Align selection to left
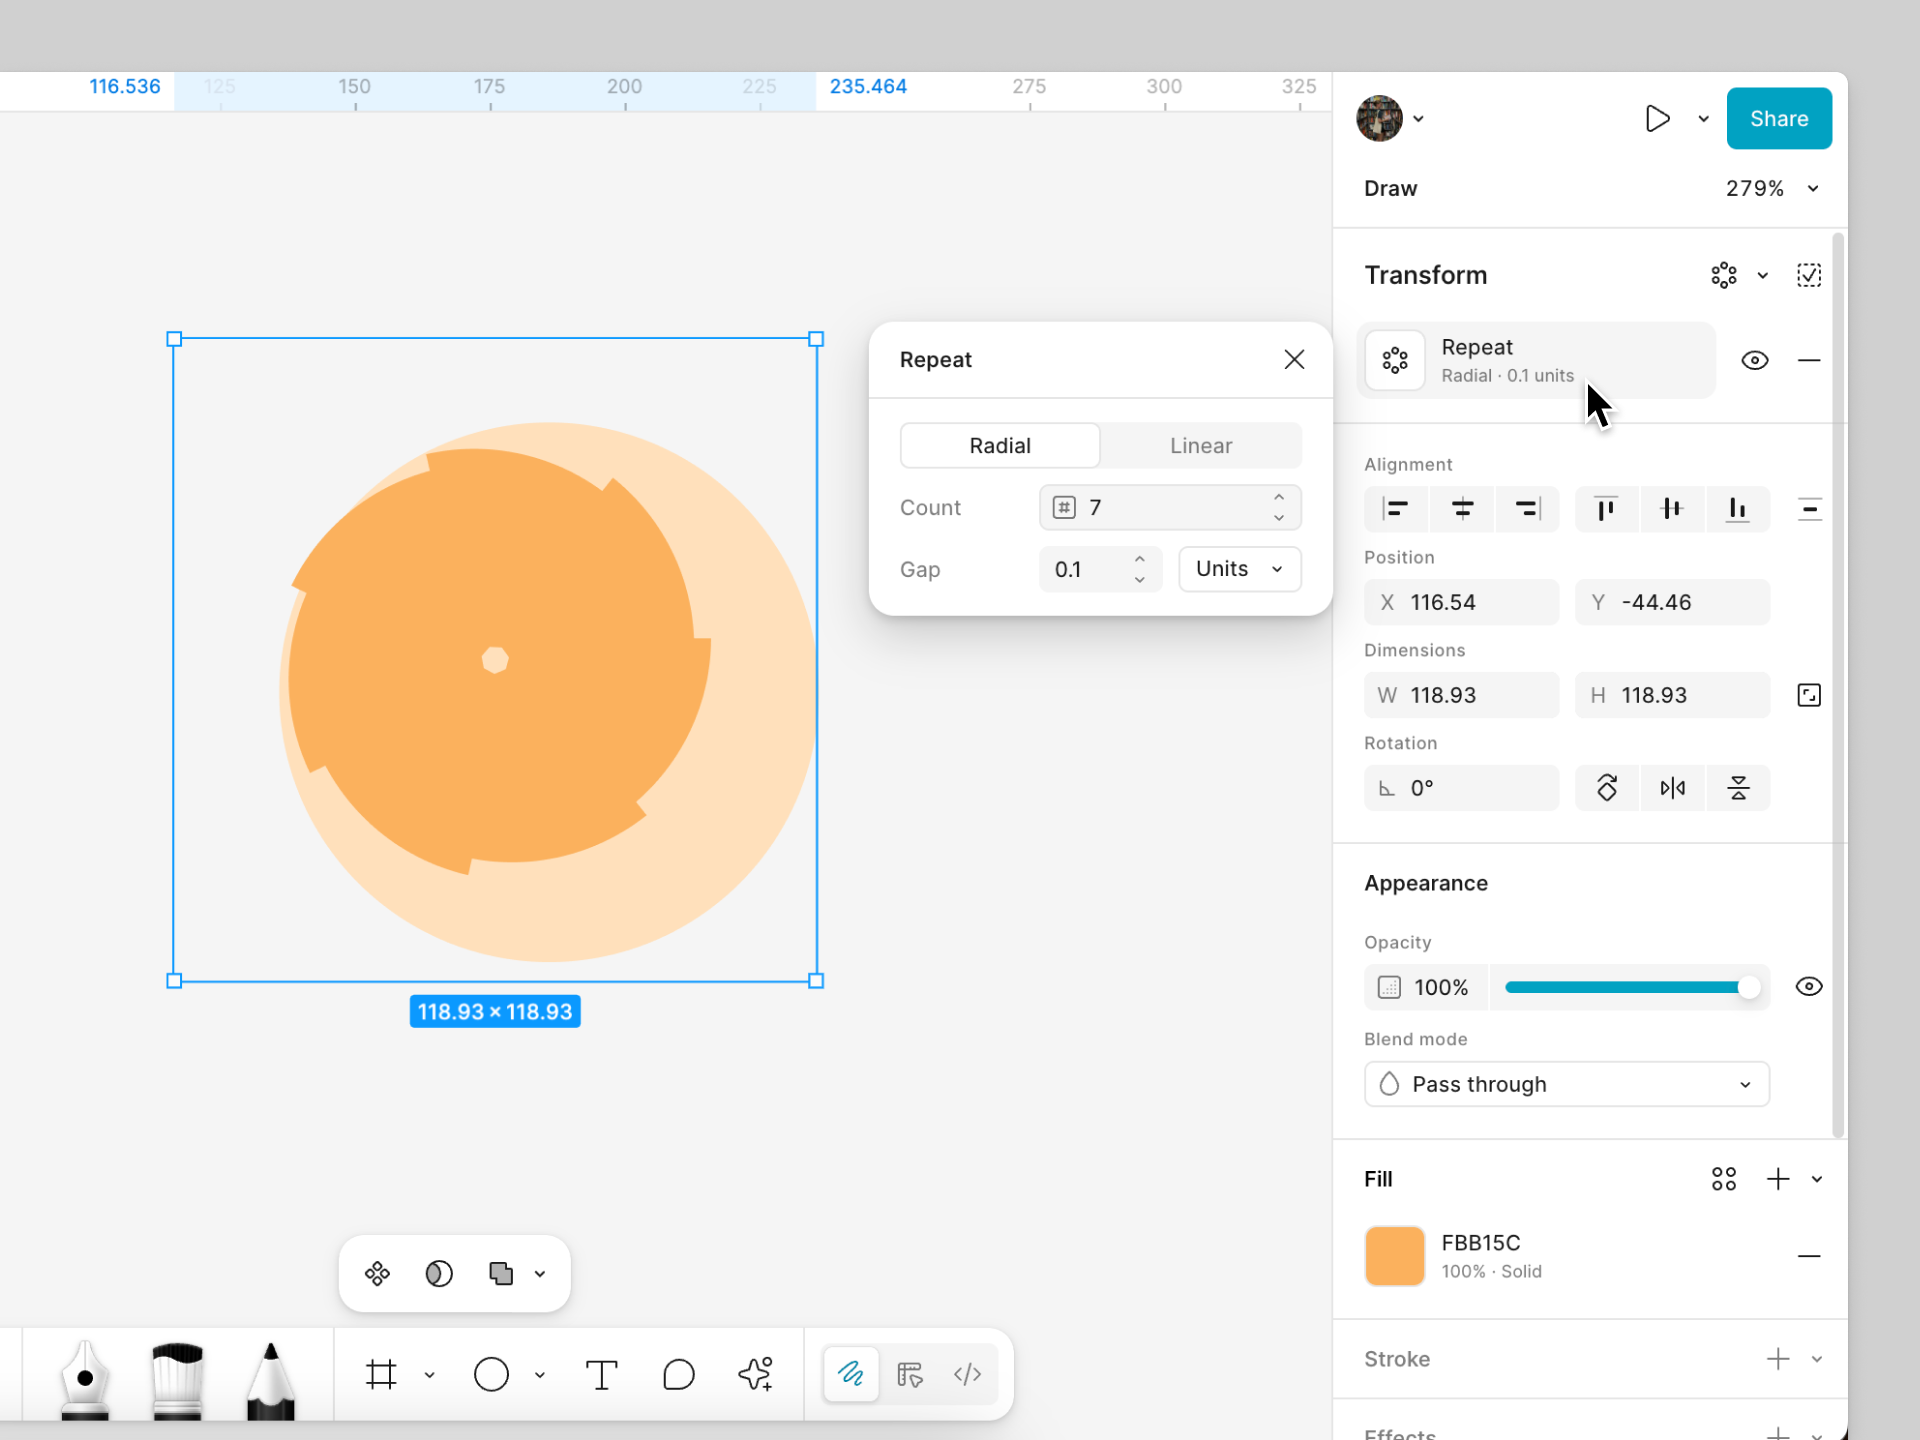1920x1440 pixels. point(1396,509)
